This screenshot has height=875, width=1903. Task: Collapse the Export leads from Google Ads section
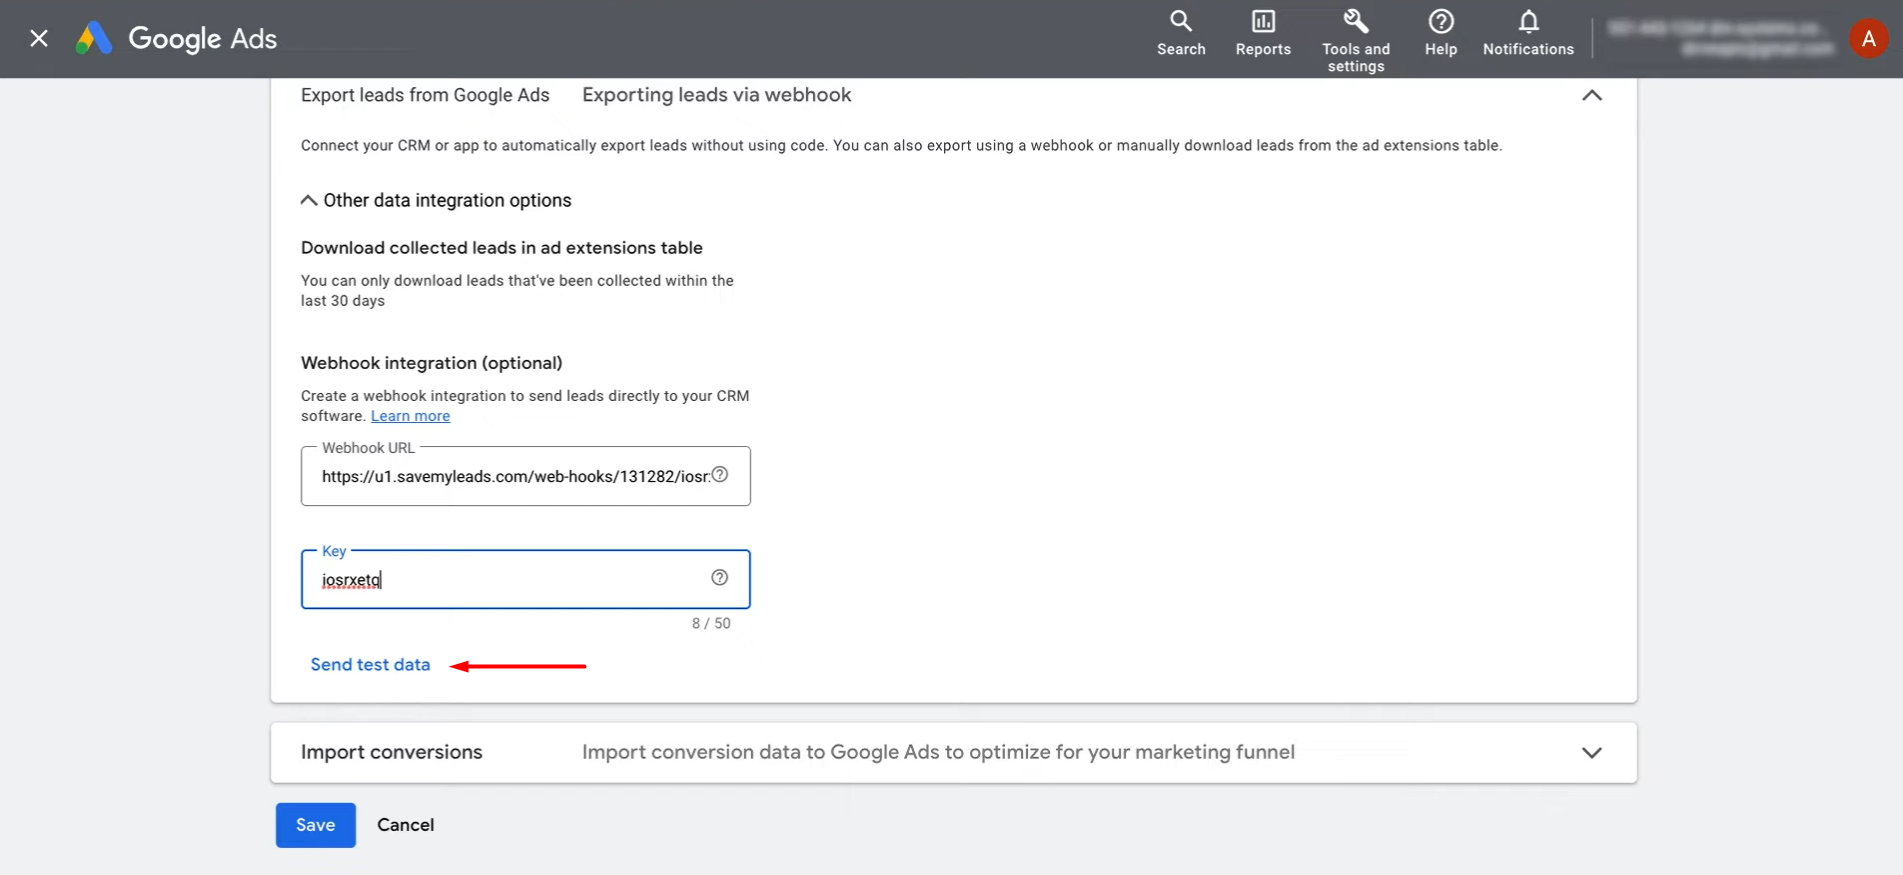pyautogui.click(x=1591, y=95)
